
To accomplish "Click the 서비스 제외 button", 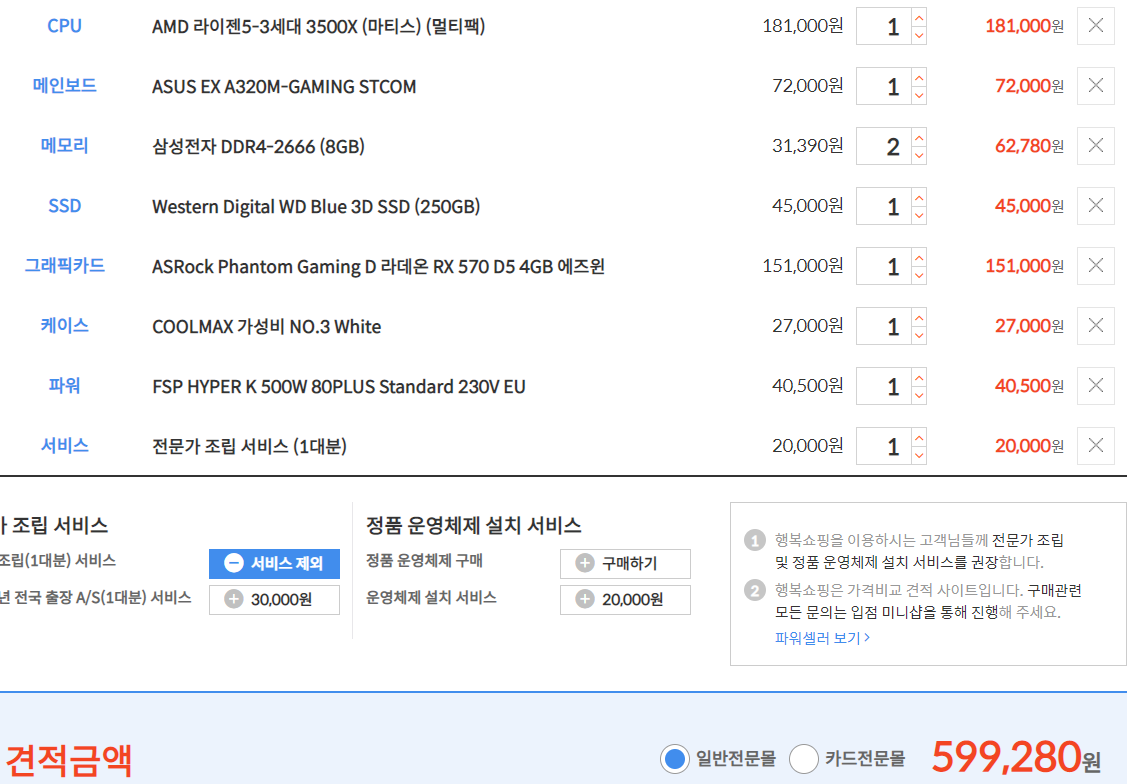I will [274, 564].
